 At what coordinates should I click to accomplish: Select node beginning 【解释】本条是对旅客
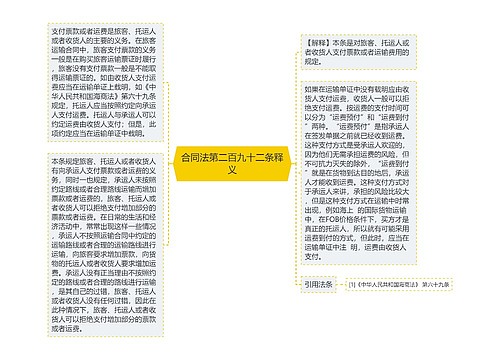[359, 52]
